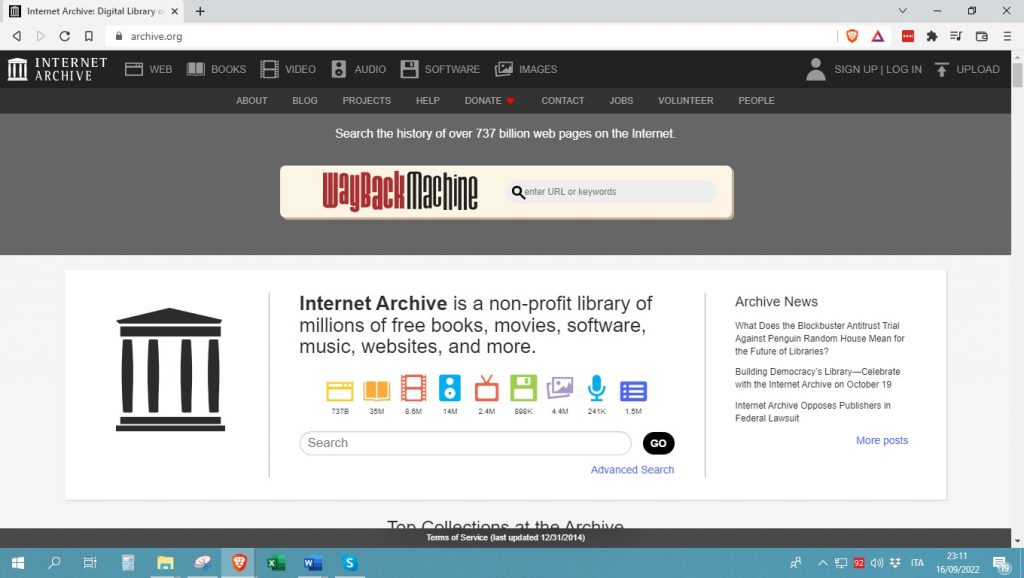
Task: Open the BOOKS section icon
Action: 197,69
